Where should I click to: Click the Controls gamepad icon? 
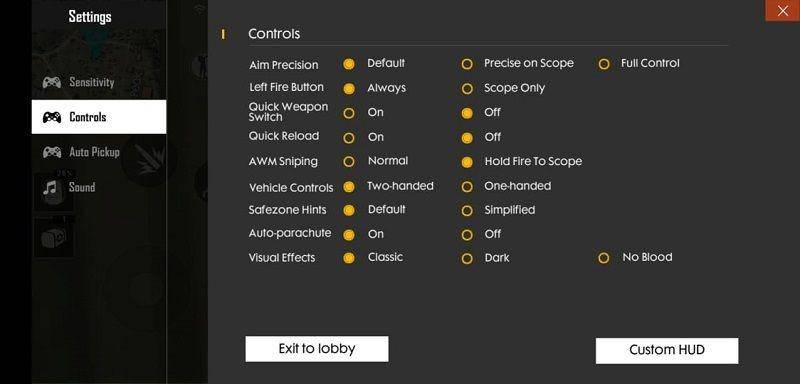[52, 117]
